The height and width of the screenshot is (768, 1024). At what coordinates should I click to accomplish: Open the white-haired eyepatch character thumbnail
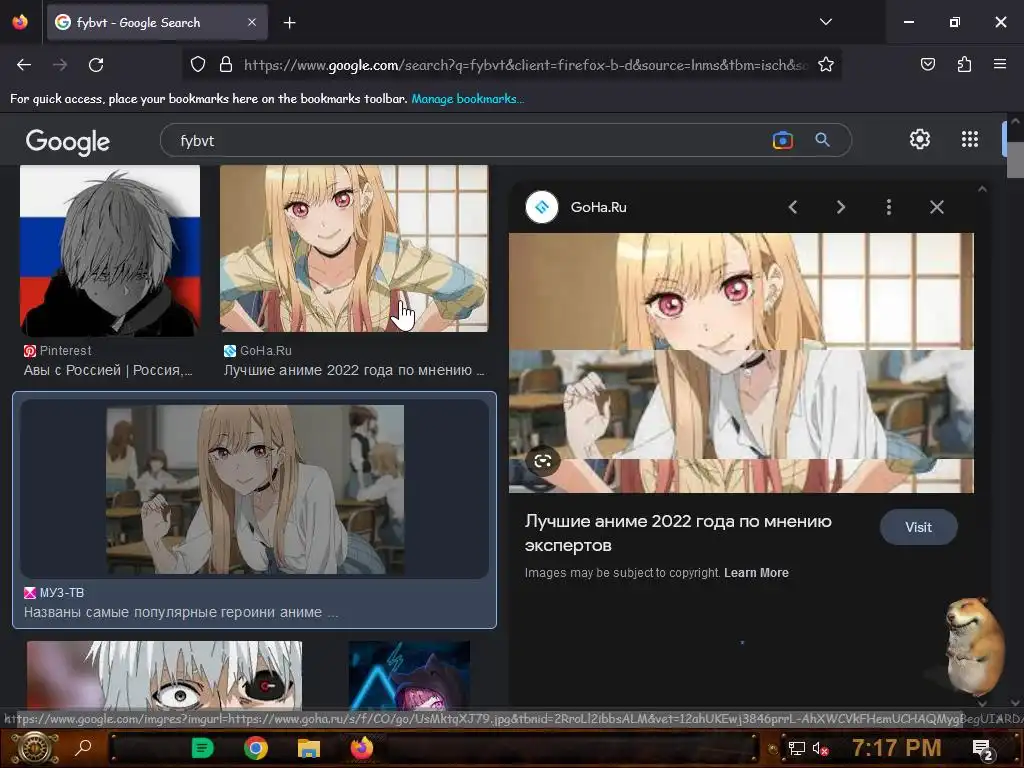(x=165, y=675)
